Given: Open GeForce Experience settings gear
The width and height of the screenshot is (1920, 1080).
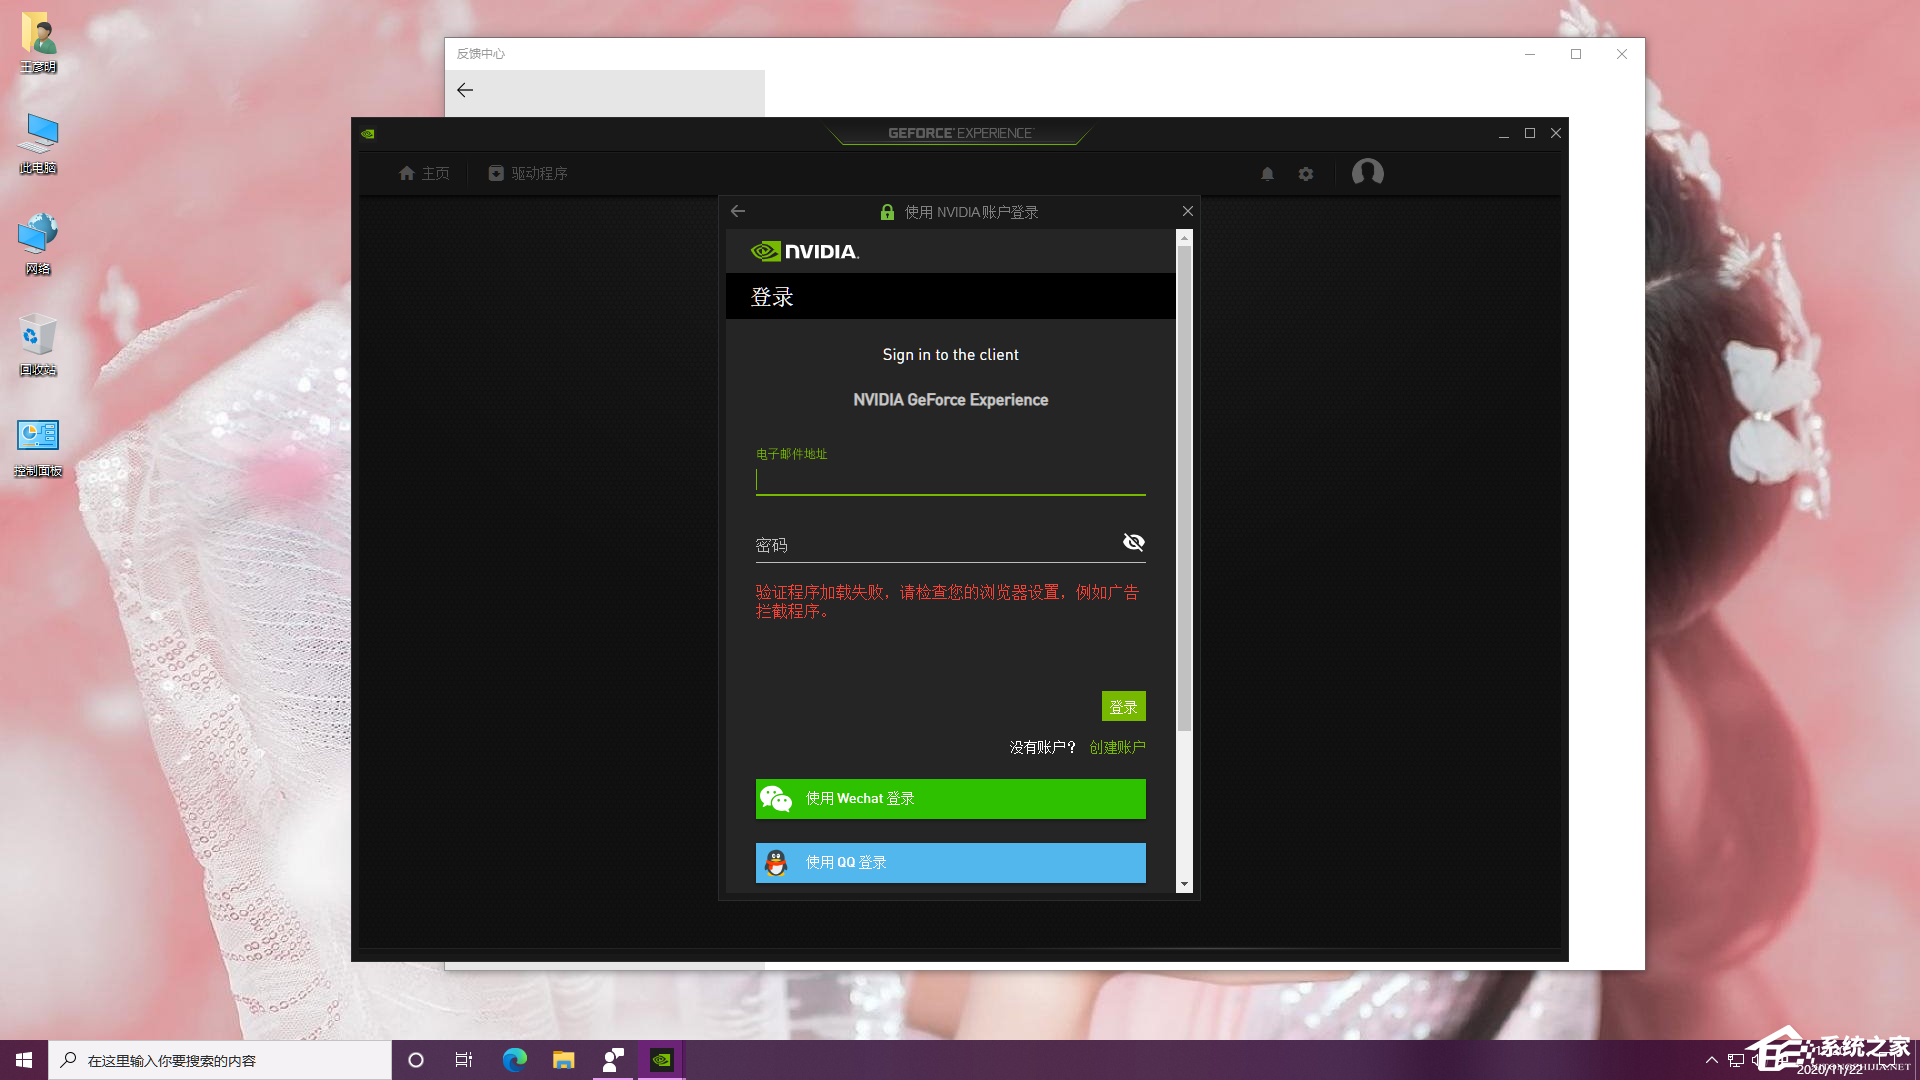Looking at the screenshot, I should click(1306, 174).
